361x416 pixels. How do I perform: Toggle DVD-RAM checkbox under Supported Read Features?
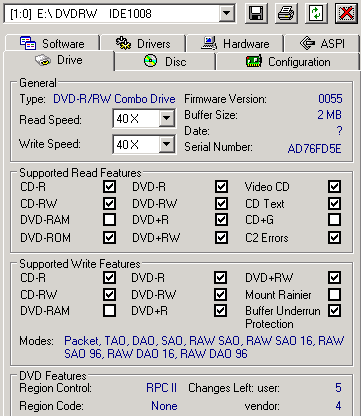[x=109, y=220]
